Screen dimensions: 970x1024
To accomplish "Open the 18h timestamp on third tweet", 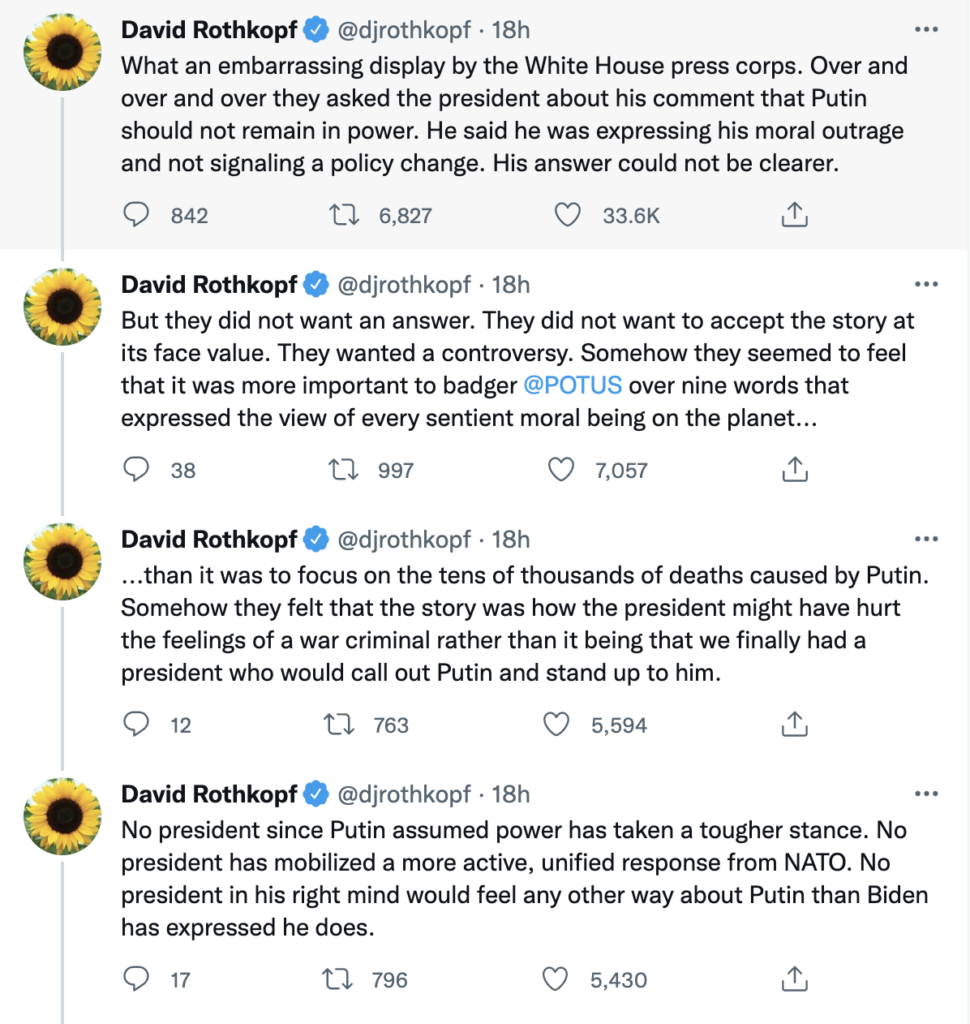I will [510, 540].
